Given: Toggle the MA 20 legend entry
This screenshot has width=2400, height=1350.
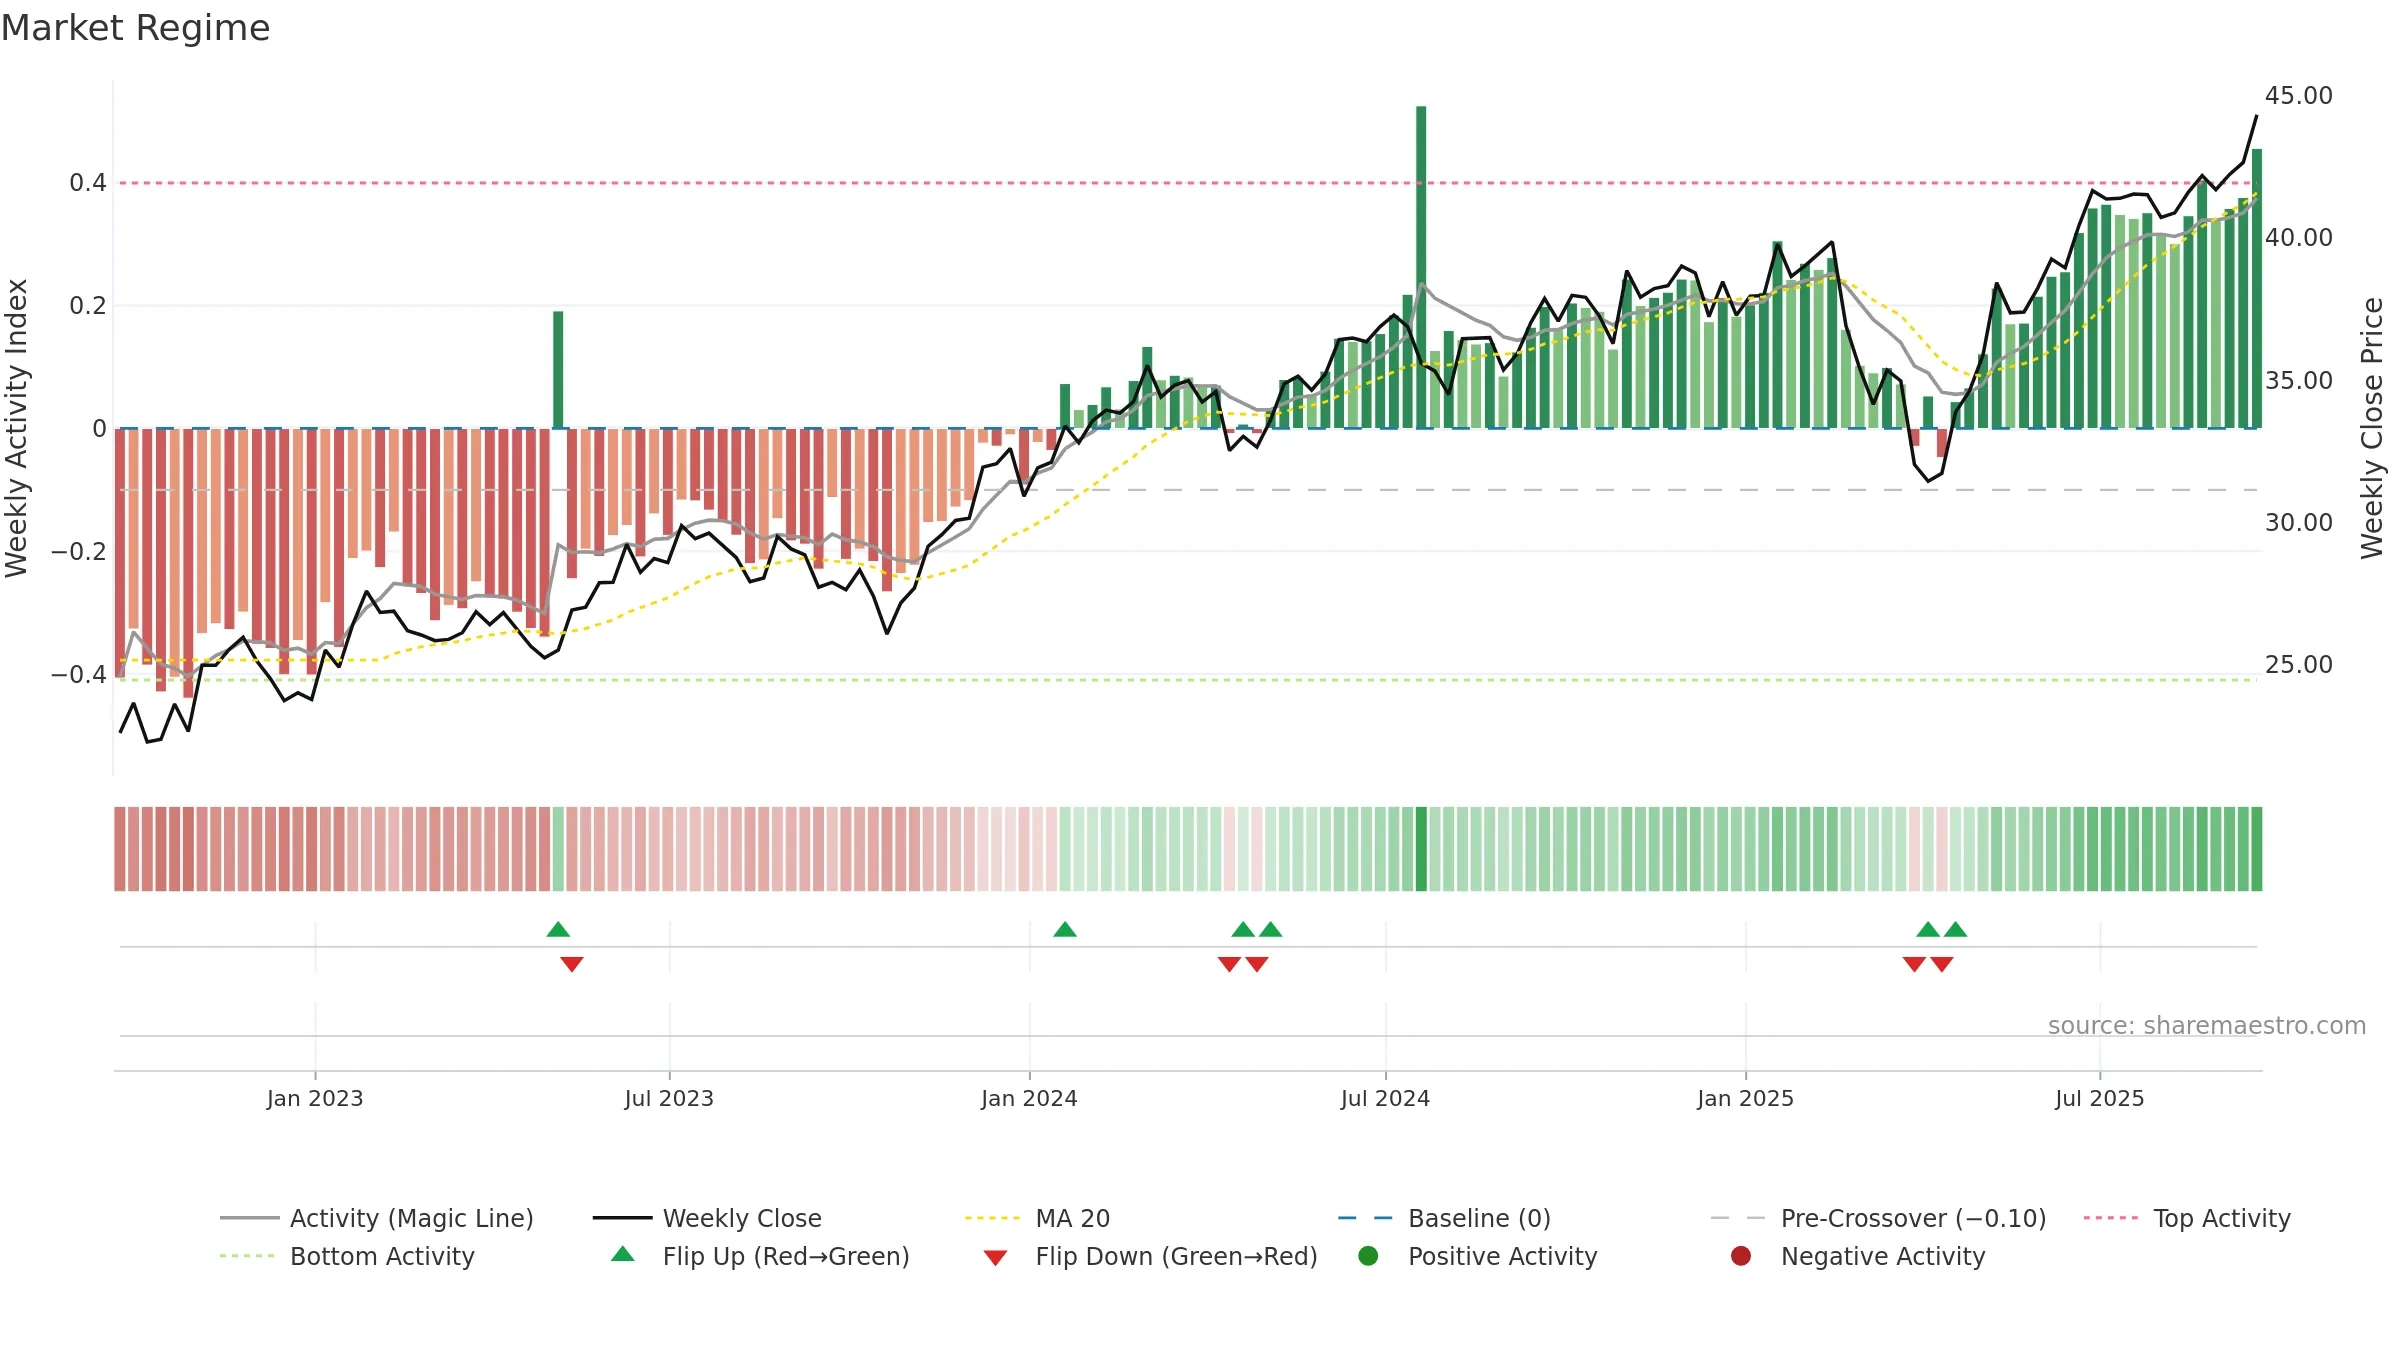Looking at the screenshot, I should click(x=1037, y=1218).
